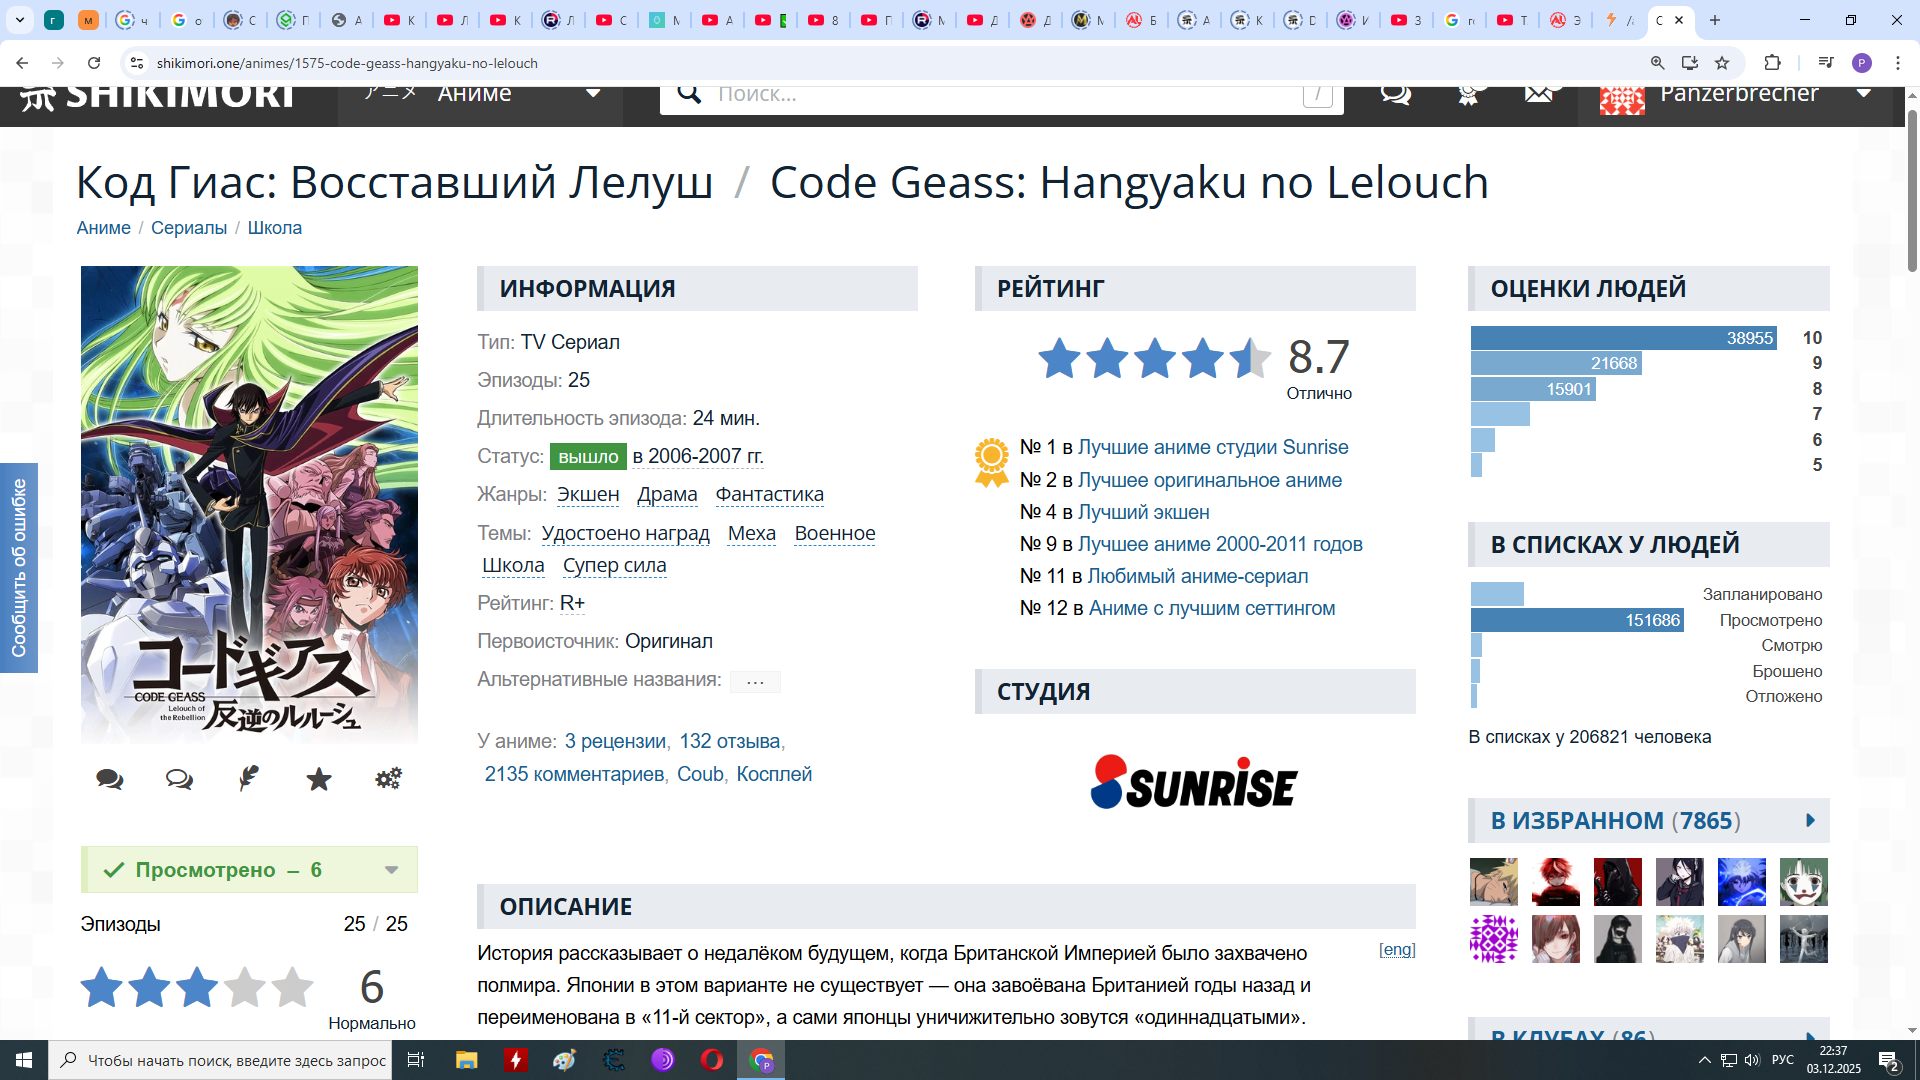Open the Меха theme tag

point(751,534)
